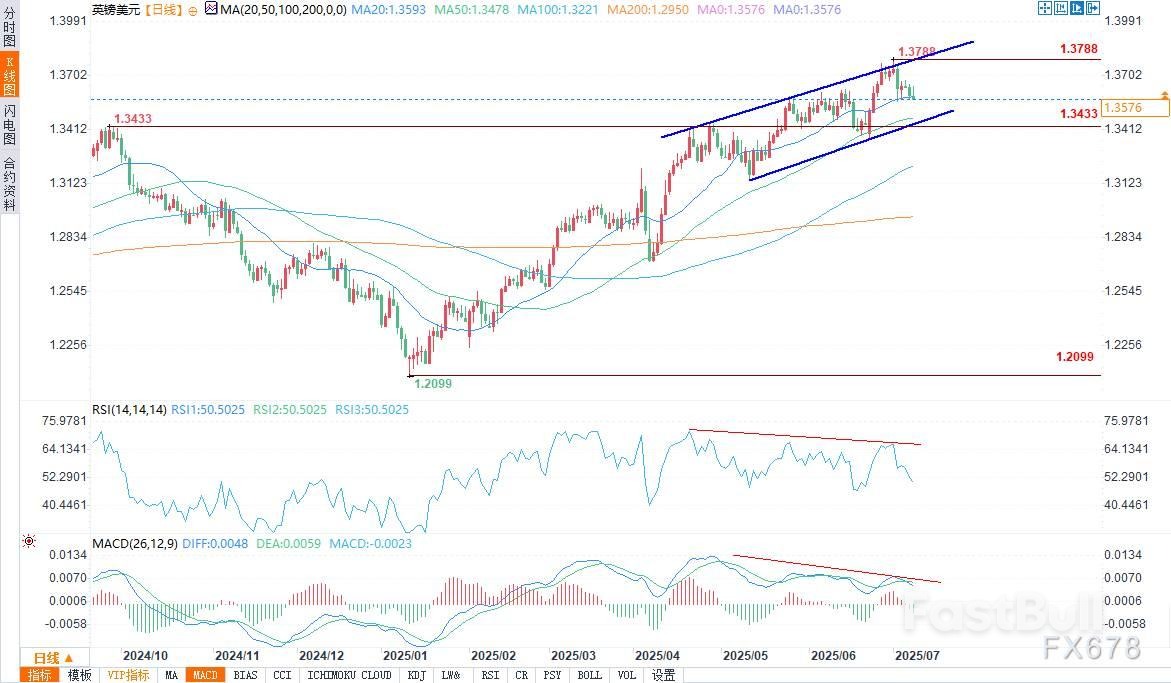The height and width of the screenshot is (683, 1171).
Task: Enable the BOLL indicator
Action: point(589,675)
